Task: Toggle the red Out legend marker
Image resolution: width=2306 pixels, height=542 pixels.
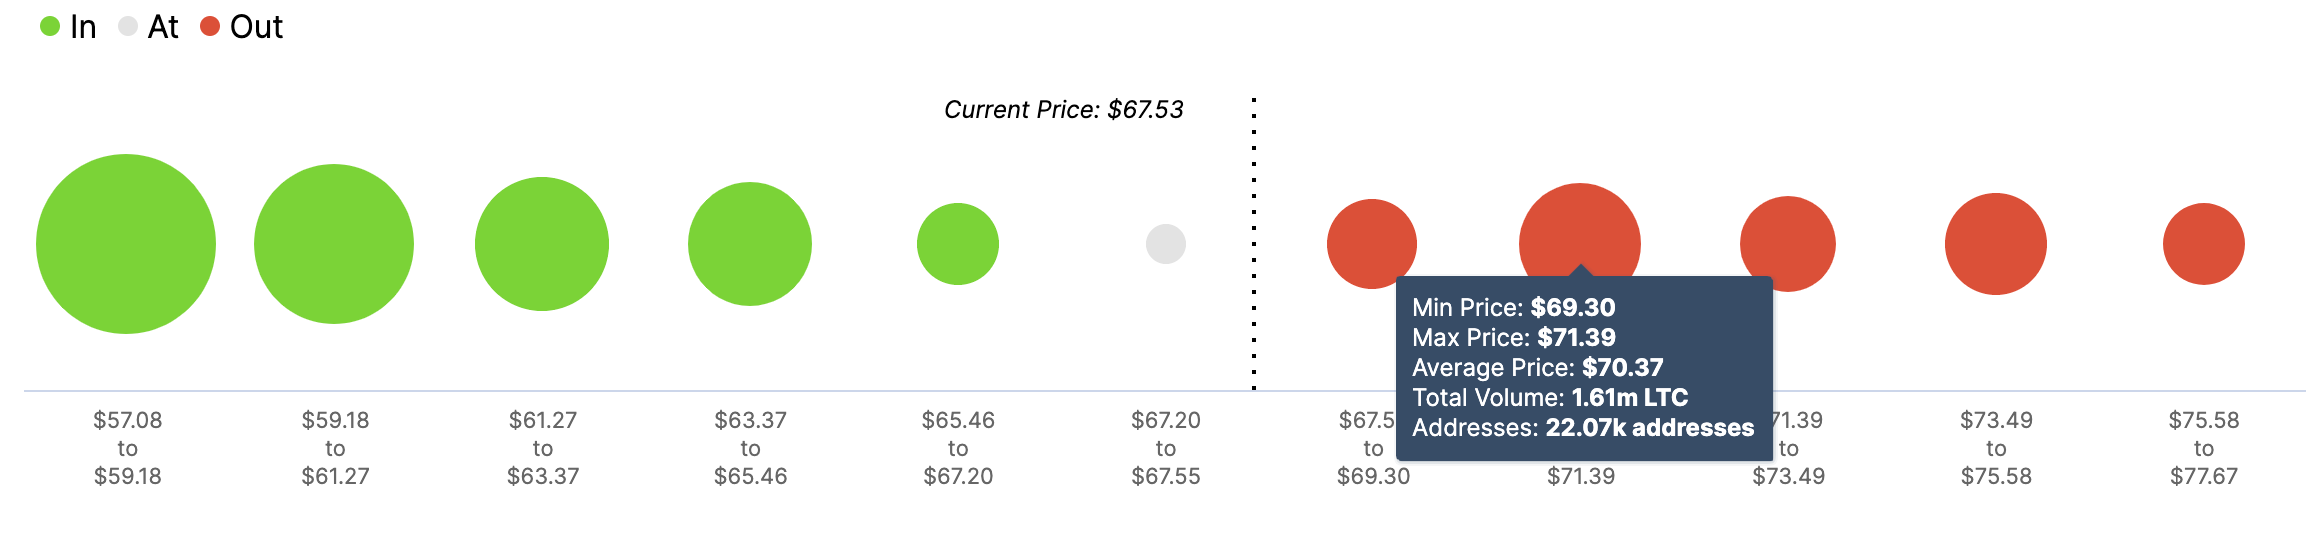Action: (x=210, y=27)
